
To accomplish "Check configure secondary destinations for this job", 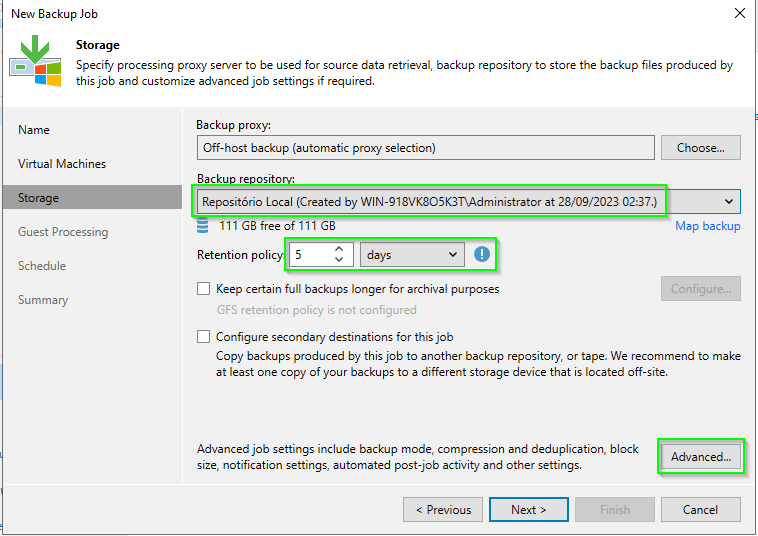I will coord(204,336).
